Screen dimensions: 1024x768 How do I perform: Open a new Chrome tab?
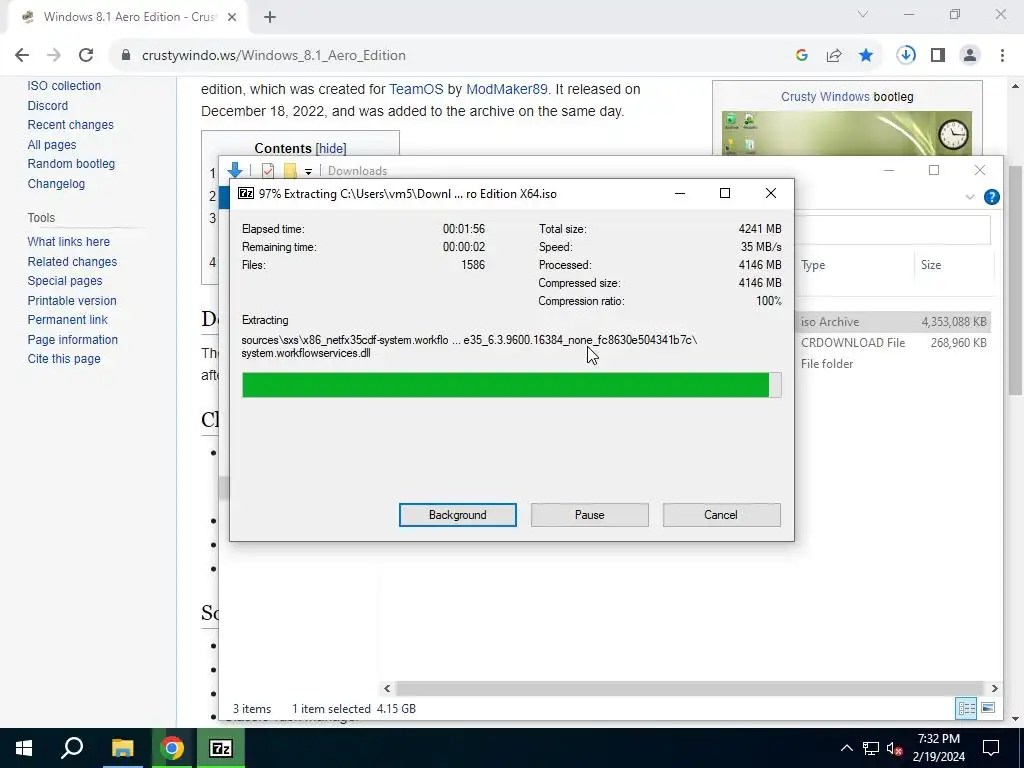pyautogui.click(x=270, y=18)
